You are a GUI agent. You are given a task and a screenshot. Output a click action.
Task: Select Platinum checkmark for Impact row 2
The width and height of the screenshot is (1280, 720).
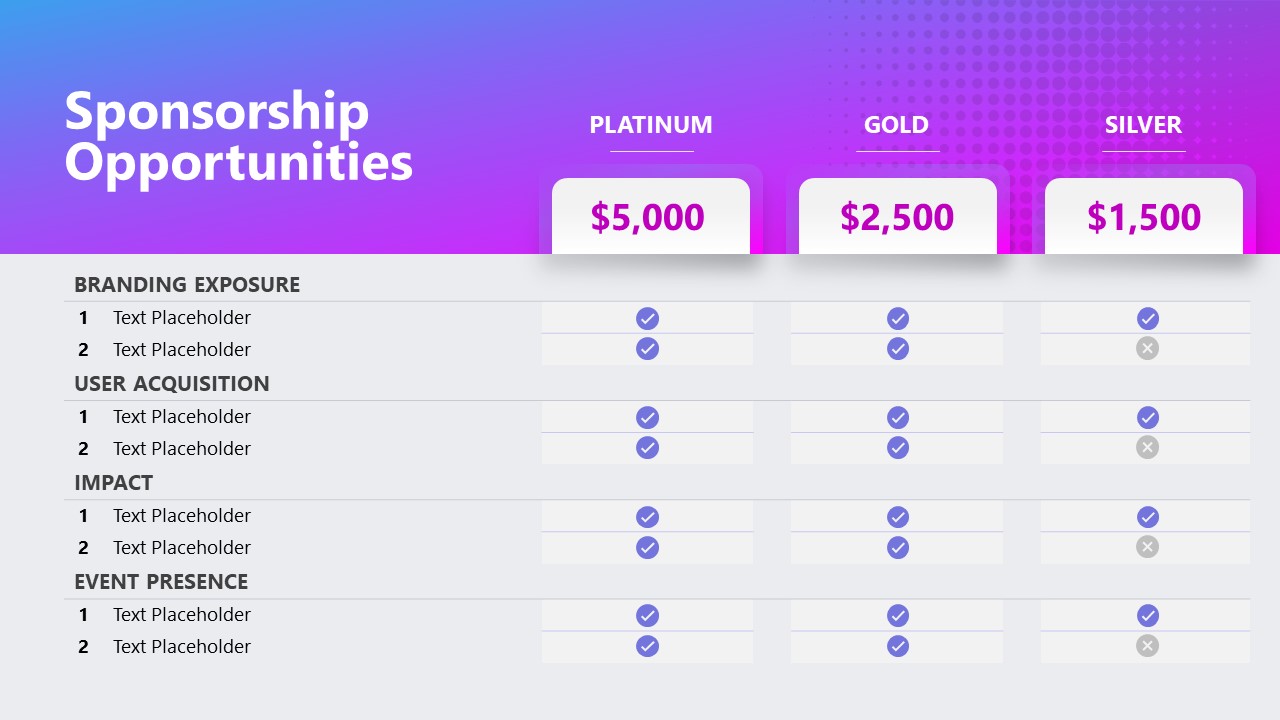pos(648,547)
